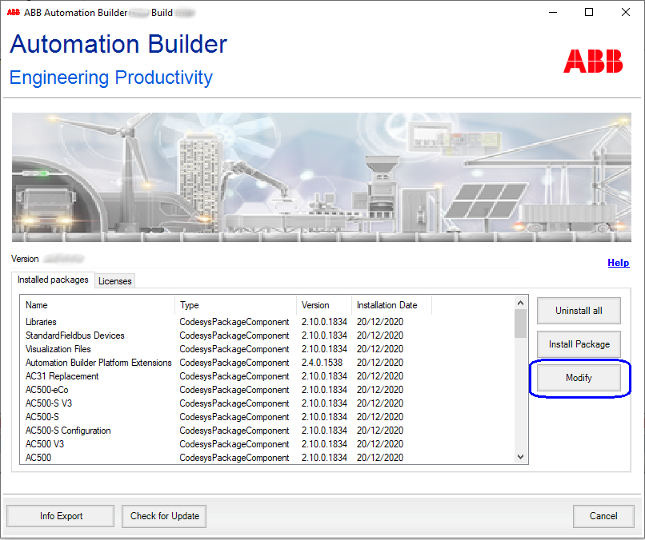Screen dimensions: 645x540
Task: Open the Help link
Action: pos(618,263)
